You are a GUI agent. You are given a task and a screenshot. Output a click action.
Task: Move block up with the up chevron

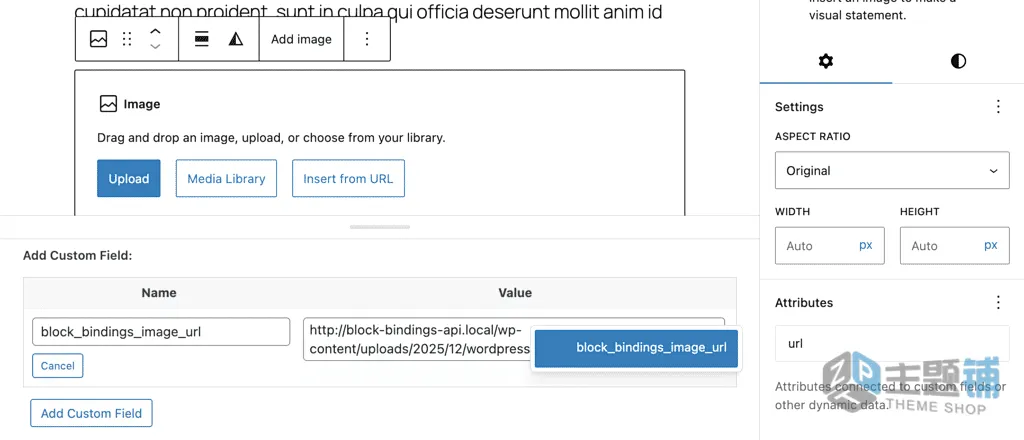point(155,31)
